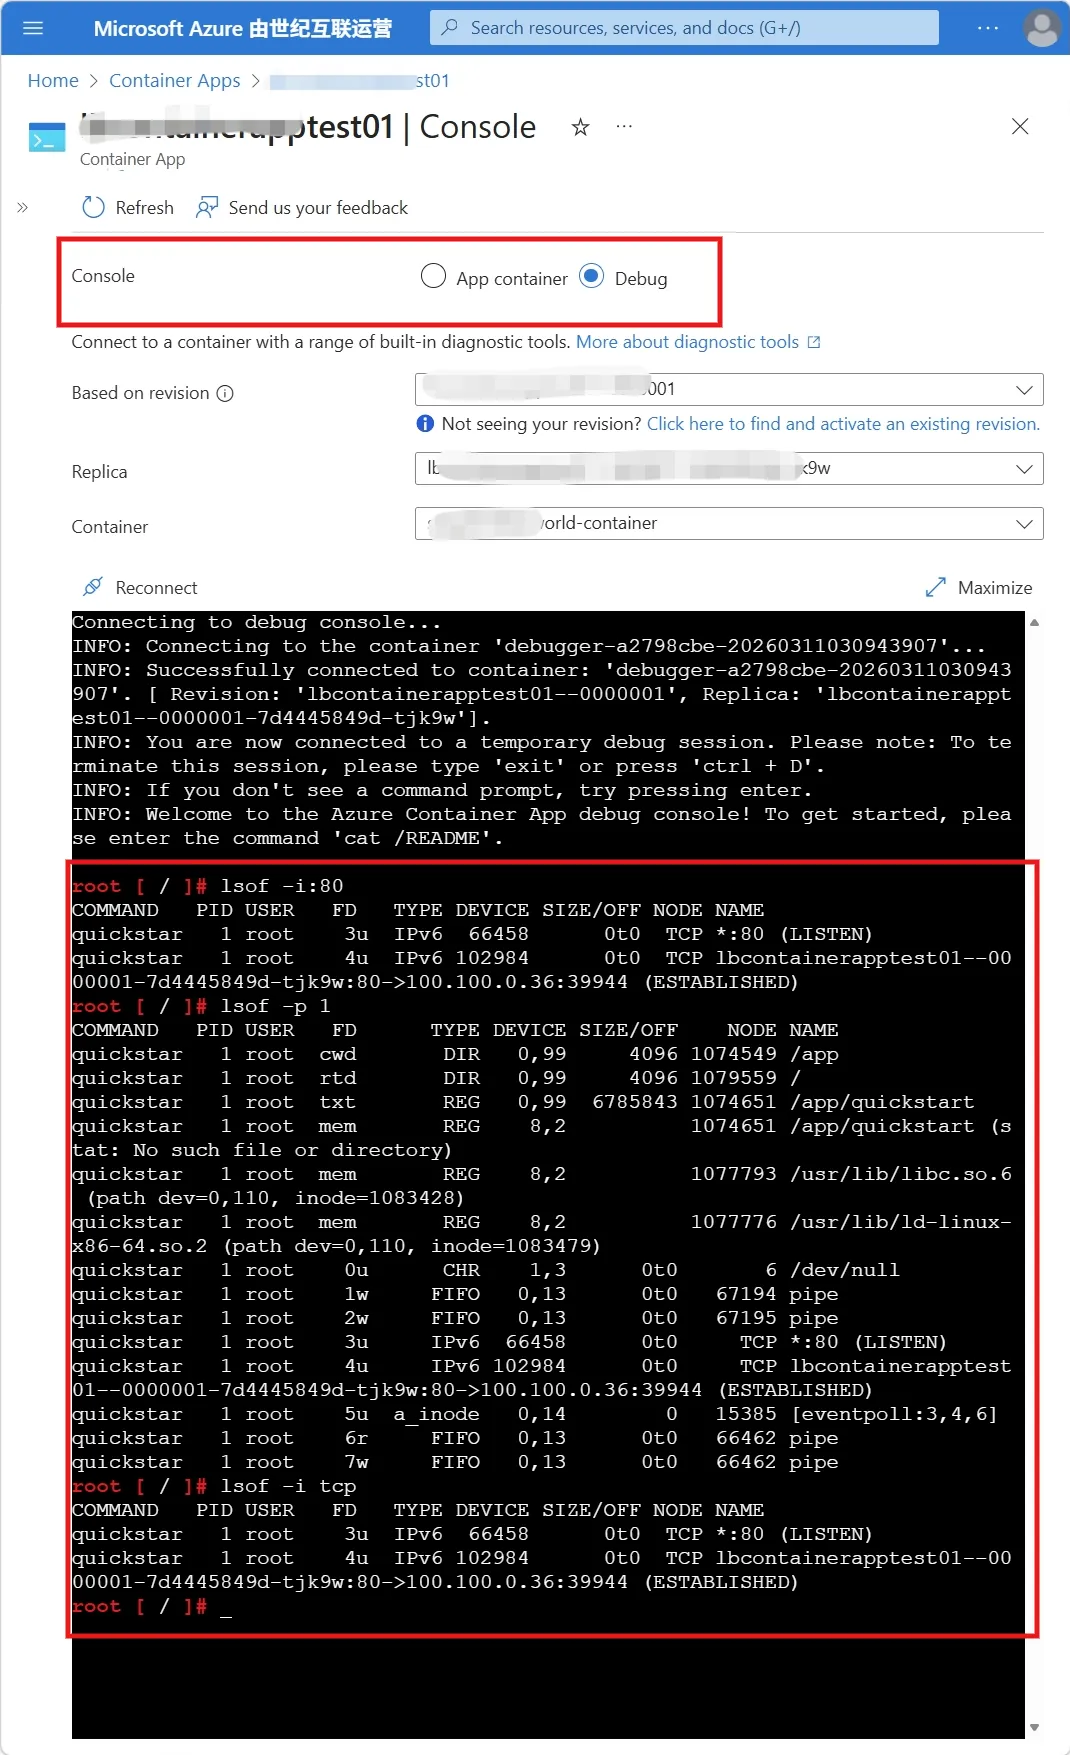Click the terminal scrollbar down arrow

(1034, 1727)
